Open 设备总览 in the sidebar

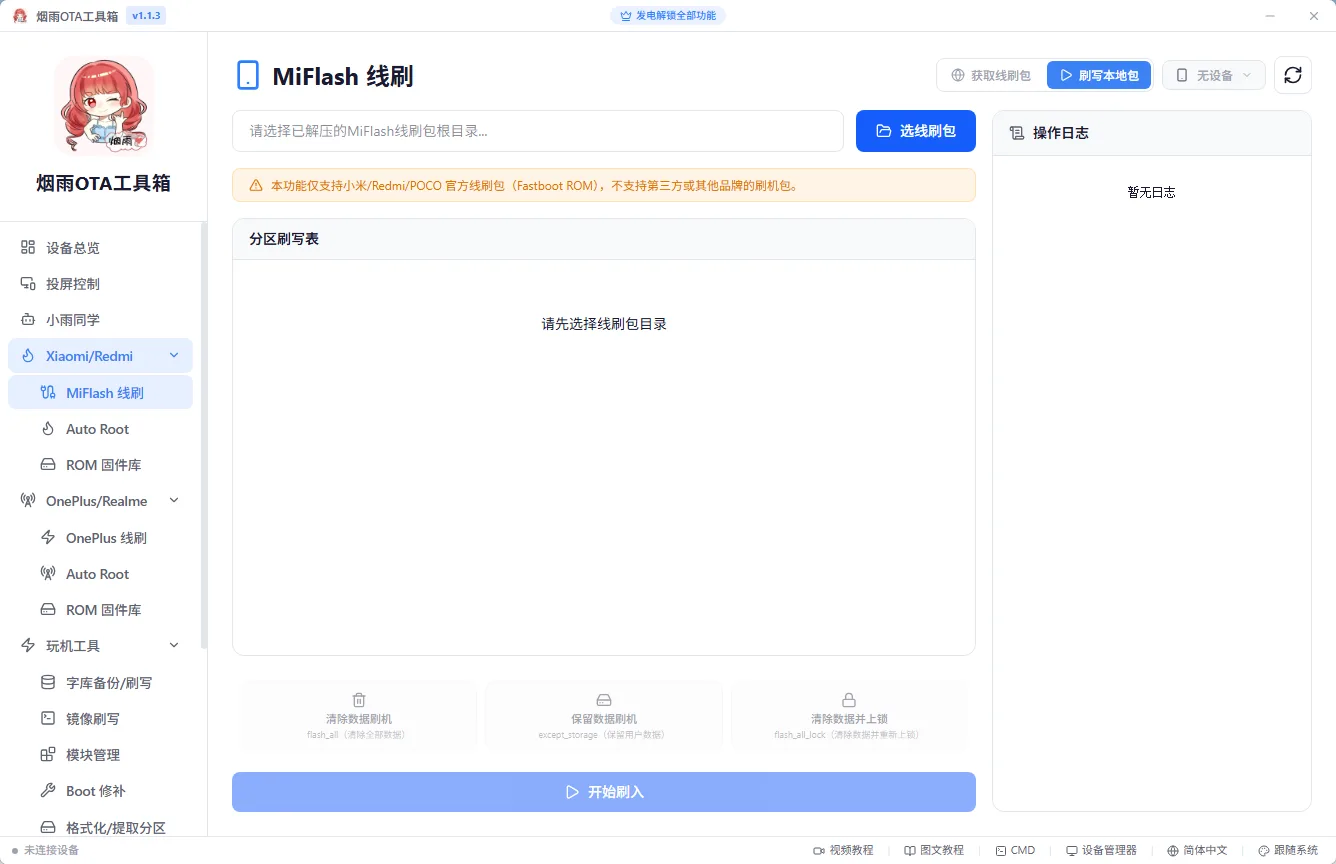pyautogui.click(x=100, y=248)
